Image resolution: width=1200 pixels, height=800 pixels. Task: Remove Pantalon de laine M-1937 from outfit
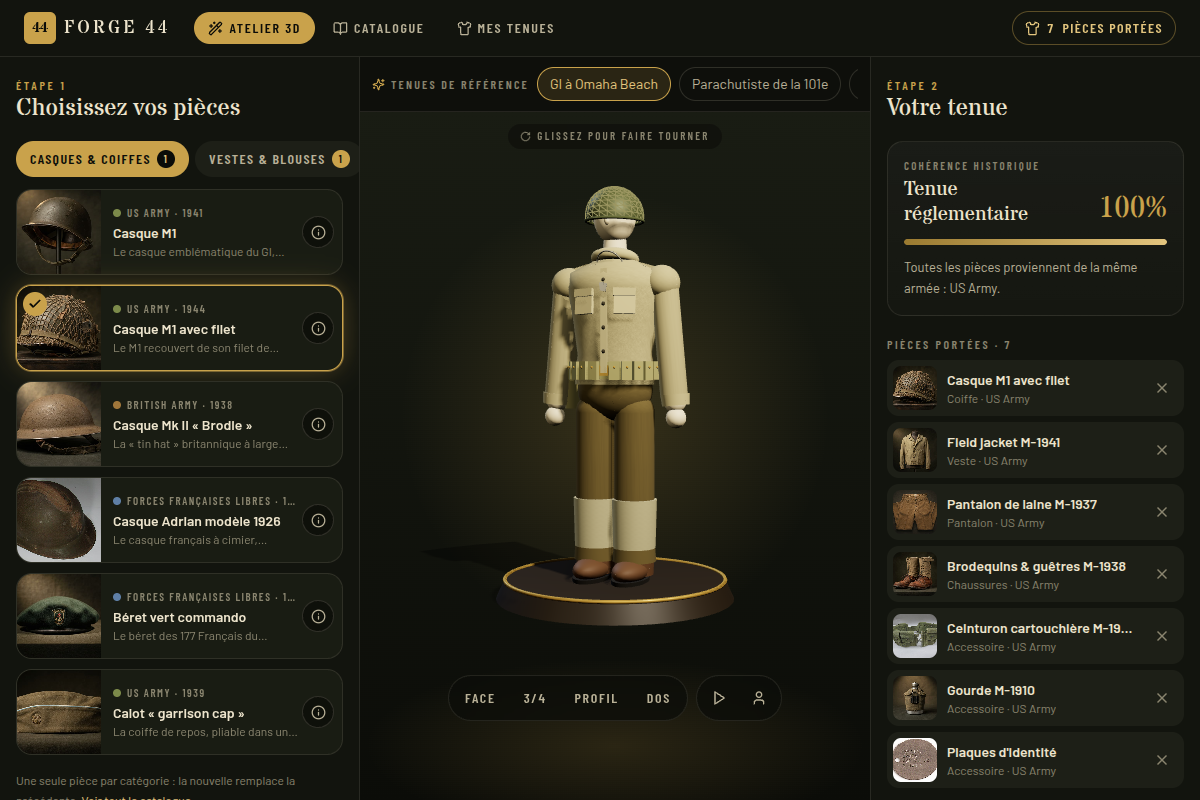point(1162,512)
